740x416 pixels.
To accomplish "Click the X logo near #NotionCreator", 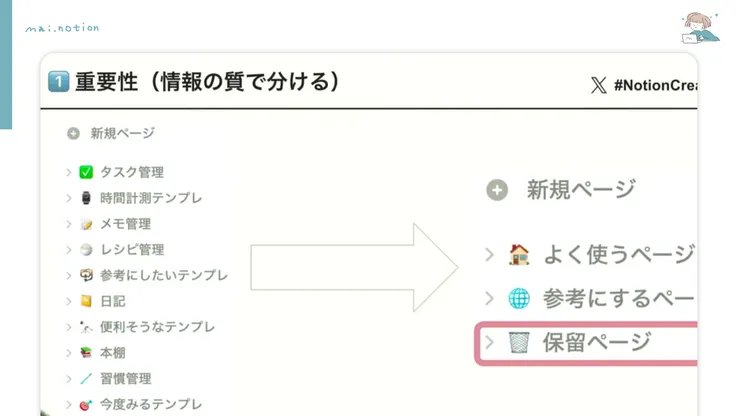I will [598, 86].
